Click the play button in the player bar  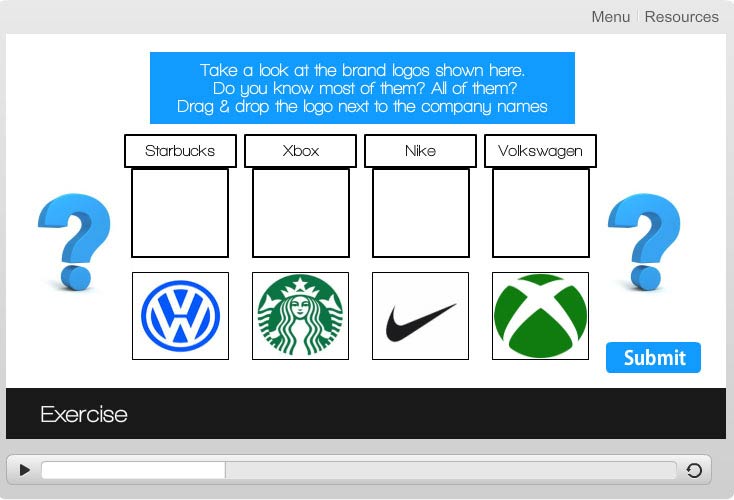pyautogui.click(x=24, y=470)
